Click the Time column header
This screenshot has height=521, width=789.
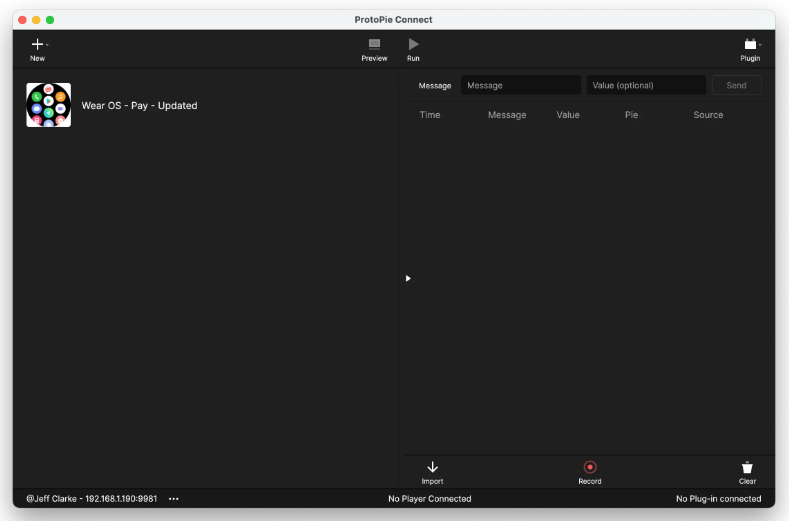pyautogui.click(x=430, y=115)
